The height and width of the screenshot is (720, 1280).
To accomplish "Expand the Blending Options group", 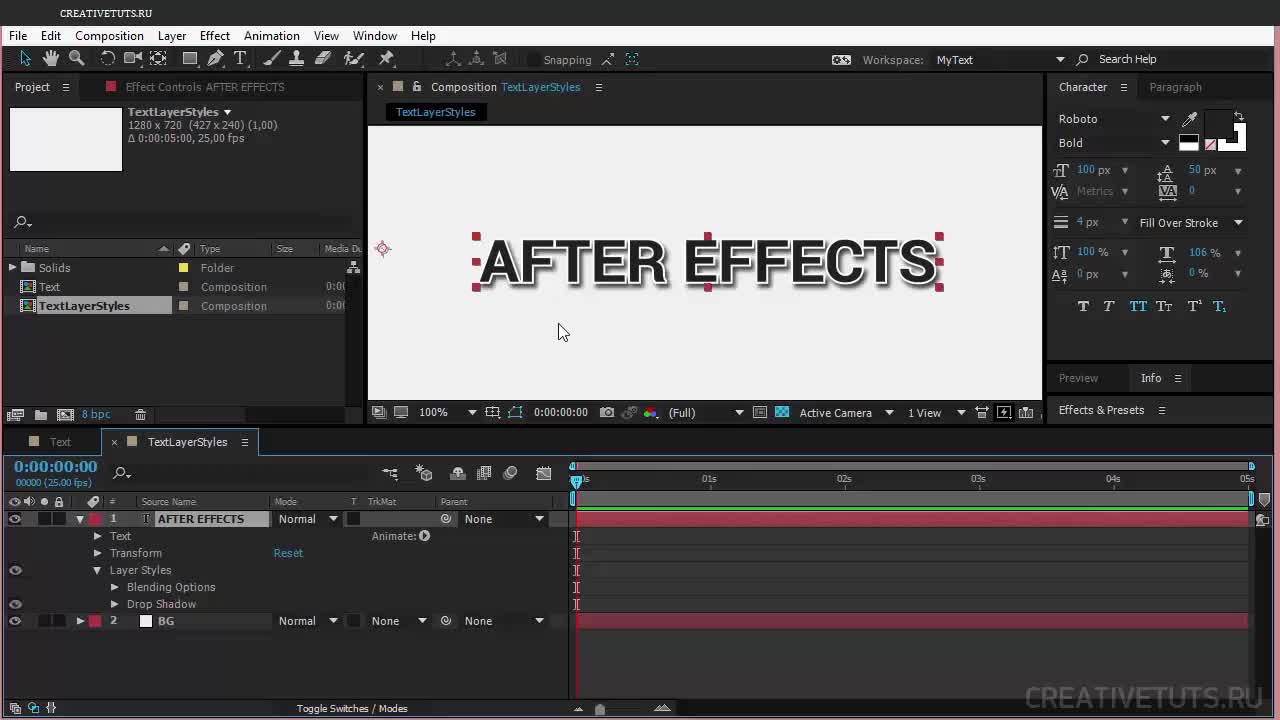I will click(115, 587).
